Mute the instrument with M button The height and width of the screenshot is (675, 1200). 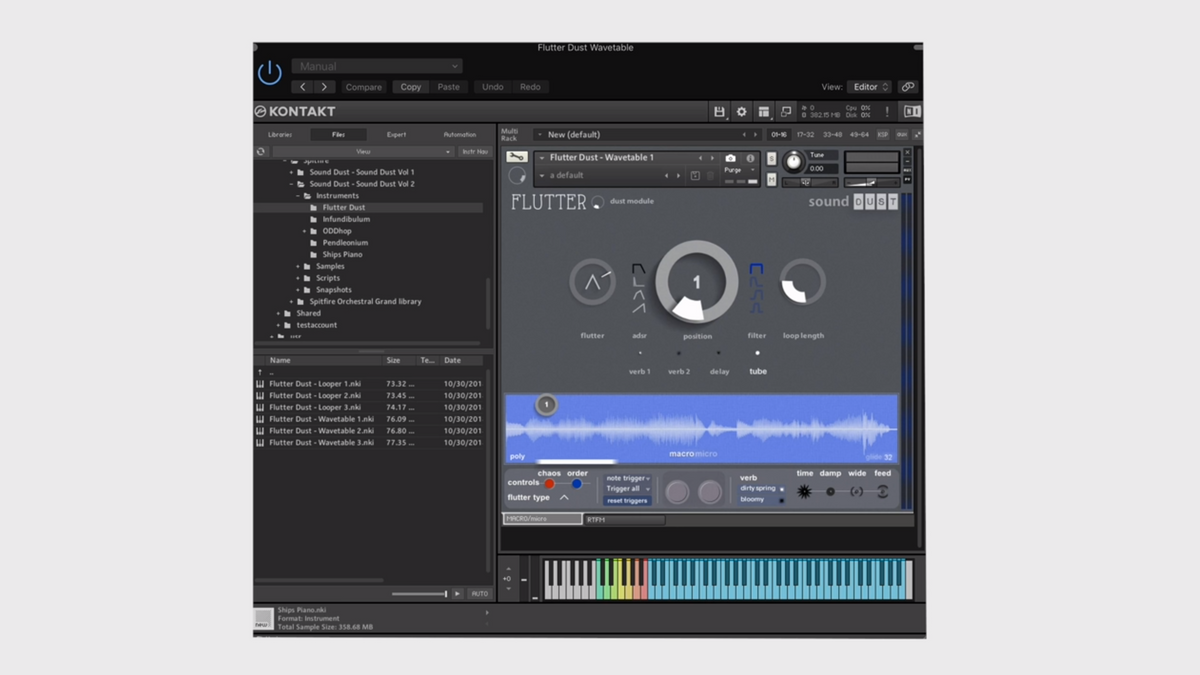point(771,180)
